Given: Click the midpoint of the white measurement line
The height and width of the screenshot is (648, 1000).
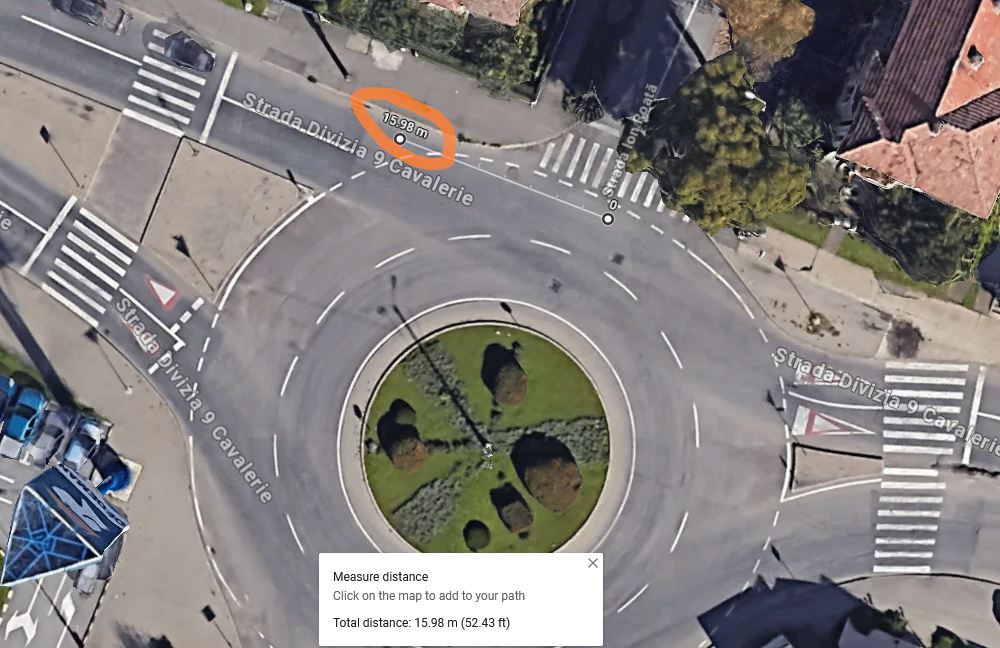Looking at the screenshot, I should tap(504, 179).
